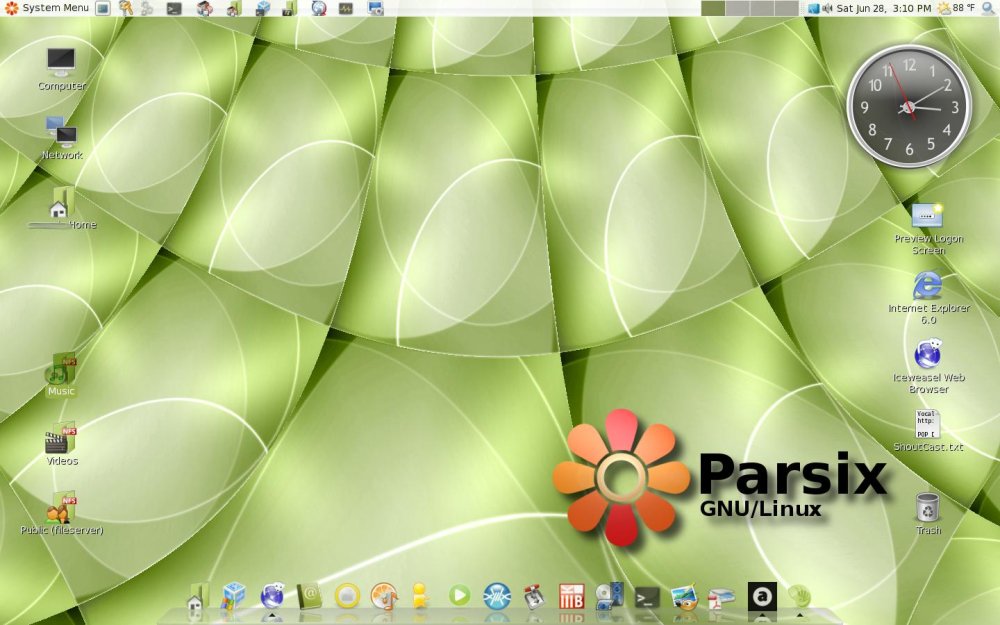This screenshot has width=1000, height=625.
Task: Select the Iceweasel Web Browser desktop icon
Action: click(928, 367)
